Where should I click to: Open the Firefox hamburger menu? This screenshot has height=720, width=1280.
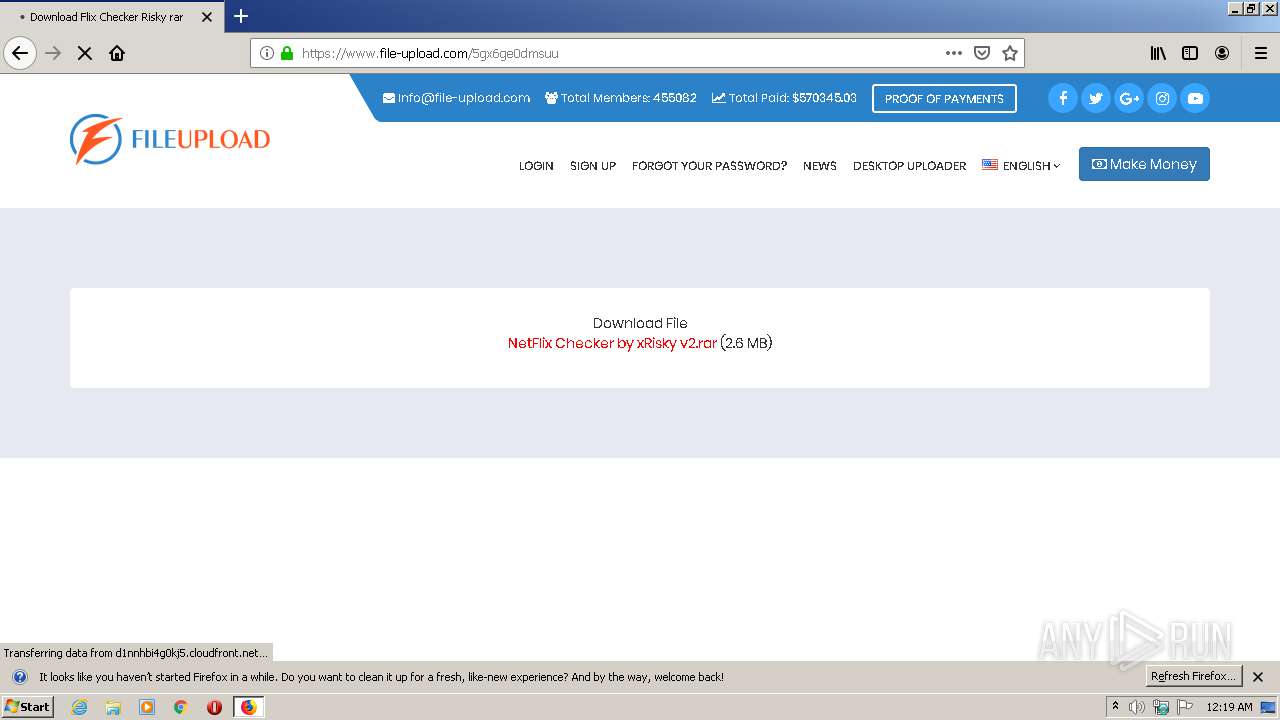1261,53
